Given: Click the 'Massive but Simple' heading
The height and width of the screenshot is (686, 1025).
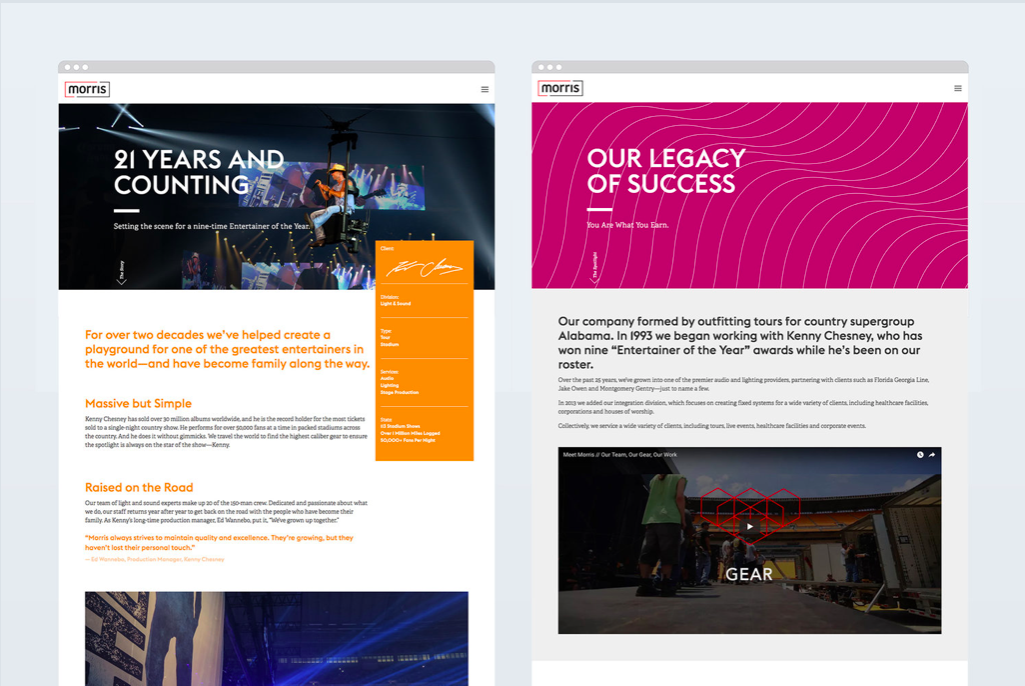Looking at the screenshot, I should click(138, 403).
